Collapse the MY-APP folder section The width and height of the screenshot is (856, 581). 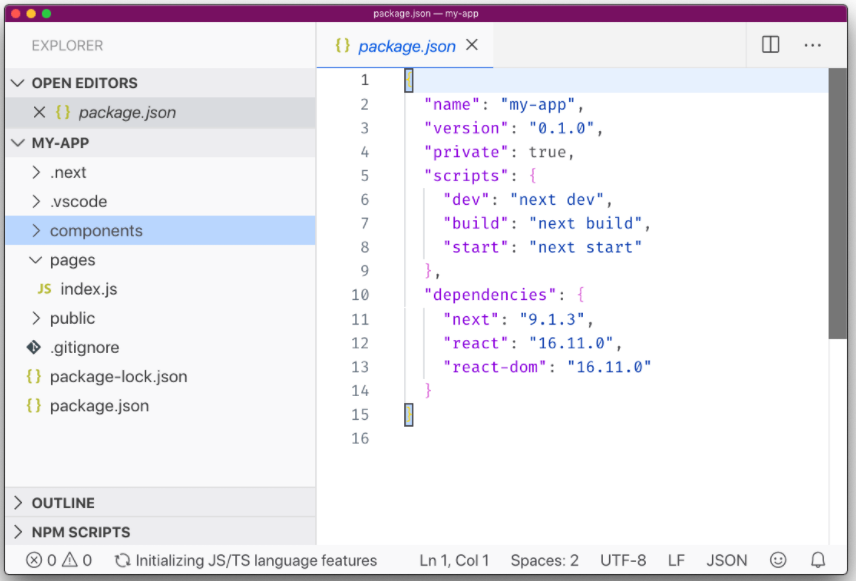click(x=18, y=143)
